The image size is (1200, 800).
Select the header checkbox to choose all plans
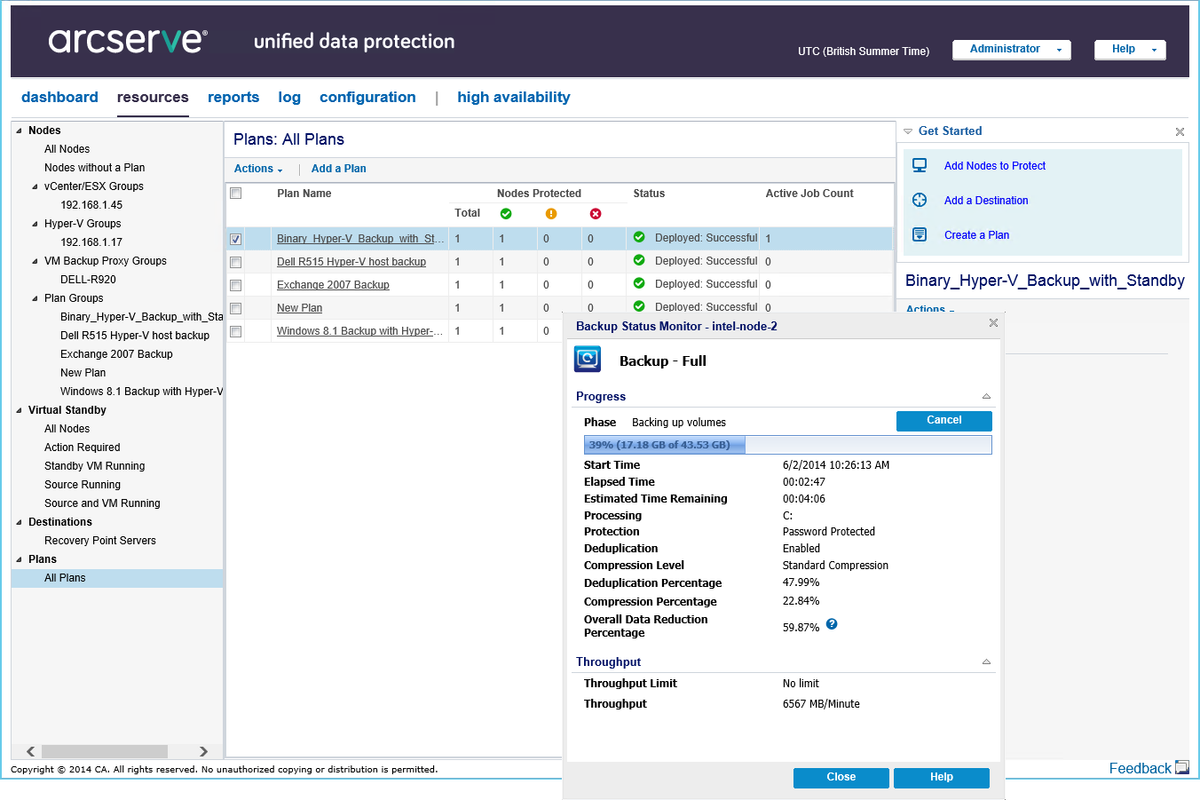[x=236, y=192]
